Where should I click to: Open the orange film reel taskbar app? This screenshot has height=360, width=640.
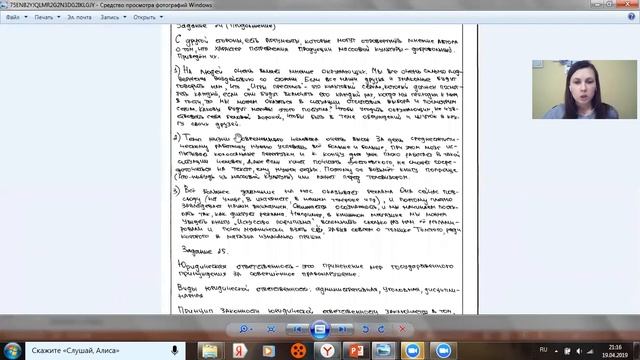click(x=298, y=351)
